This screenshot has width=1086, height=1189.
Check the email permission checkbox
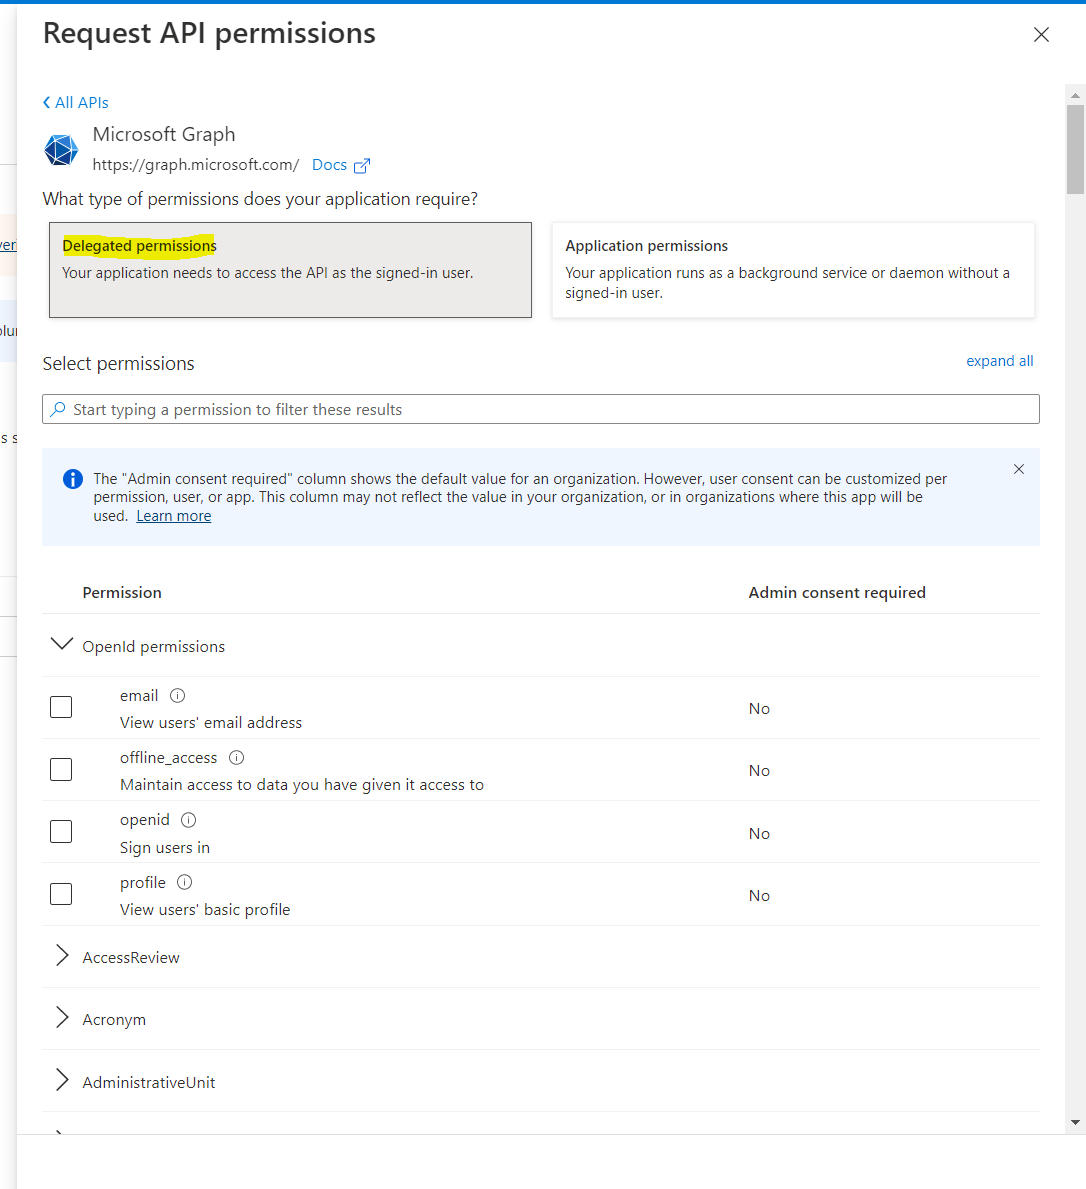pos(61,708)
